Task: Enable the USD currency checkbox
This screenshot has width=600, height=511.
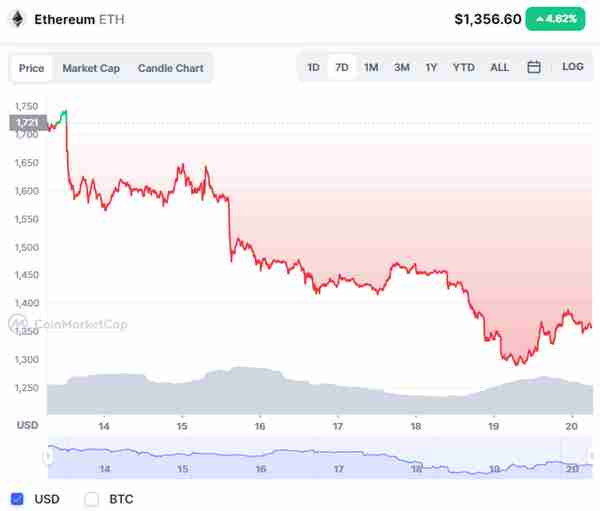Action: (x=17, y=499)
